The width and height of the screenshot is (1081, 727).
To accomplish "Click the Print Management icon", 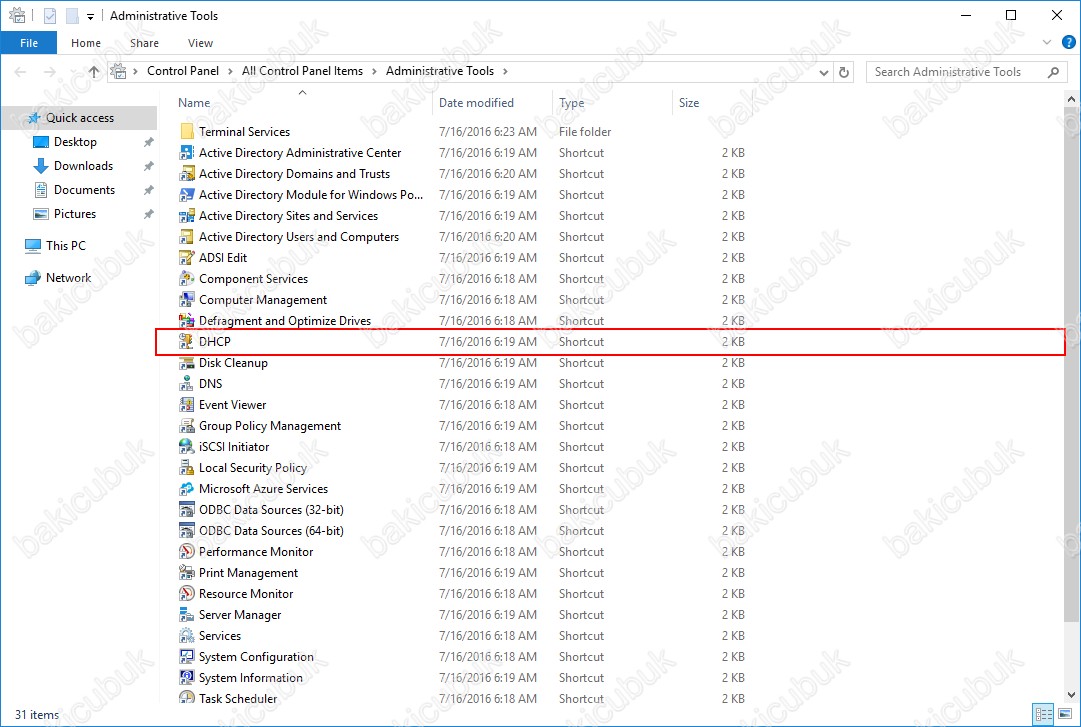I will click(x=186, y=573).
